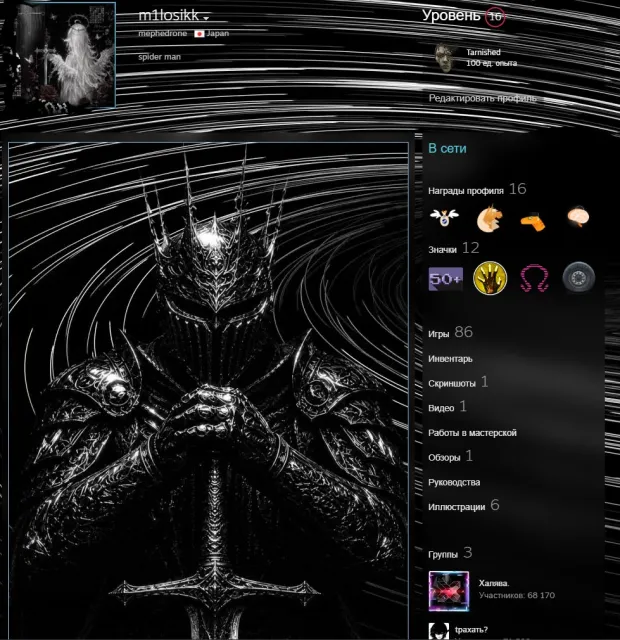The width and height of the screenshot is (620, 640).
Task: Open Работы в мастерской link
Action: (472, 433)
